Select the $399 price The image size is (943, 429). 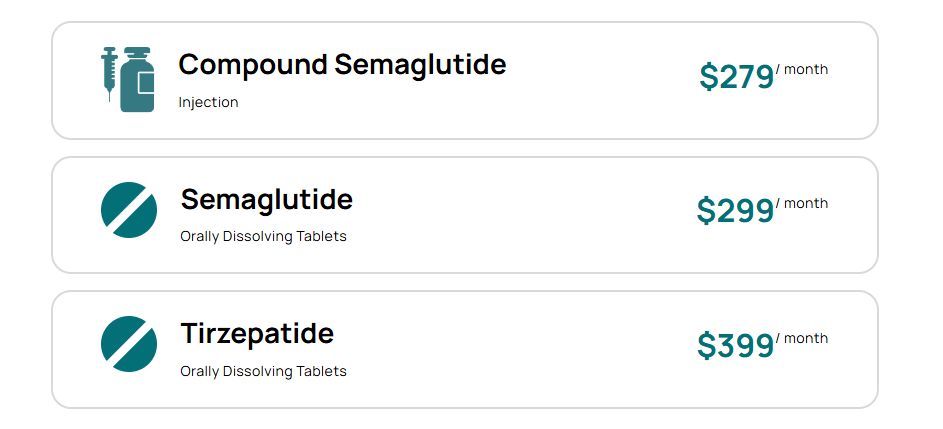[x=735, y=345]
